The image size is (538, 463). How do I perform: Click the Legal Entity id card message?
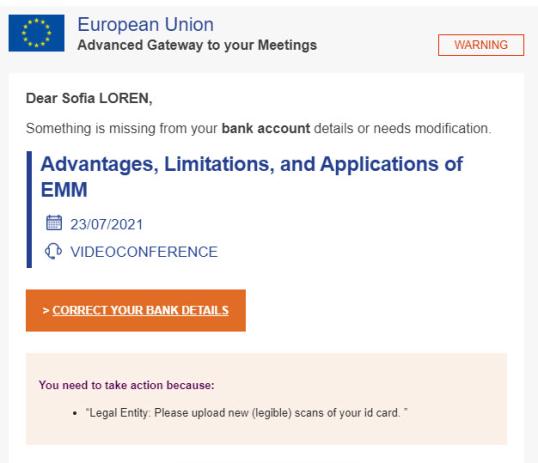246,413
